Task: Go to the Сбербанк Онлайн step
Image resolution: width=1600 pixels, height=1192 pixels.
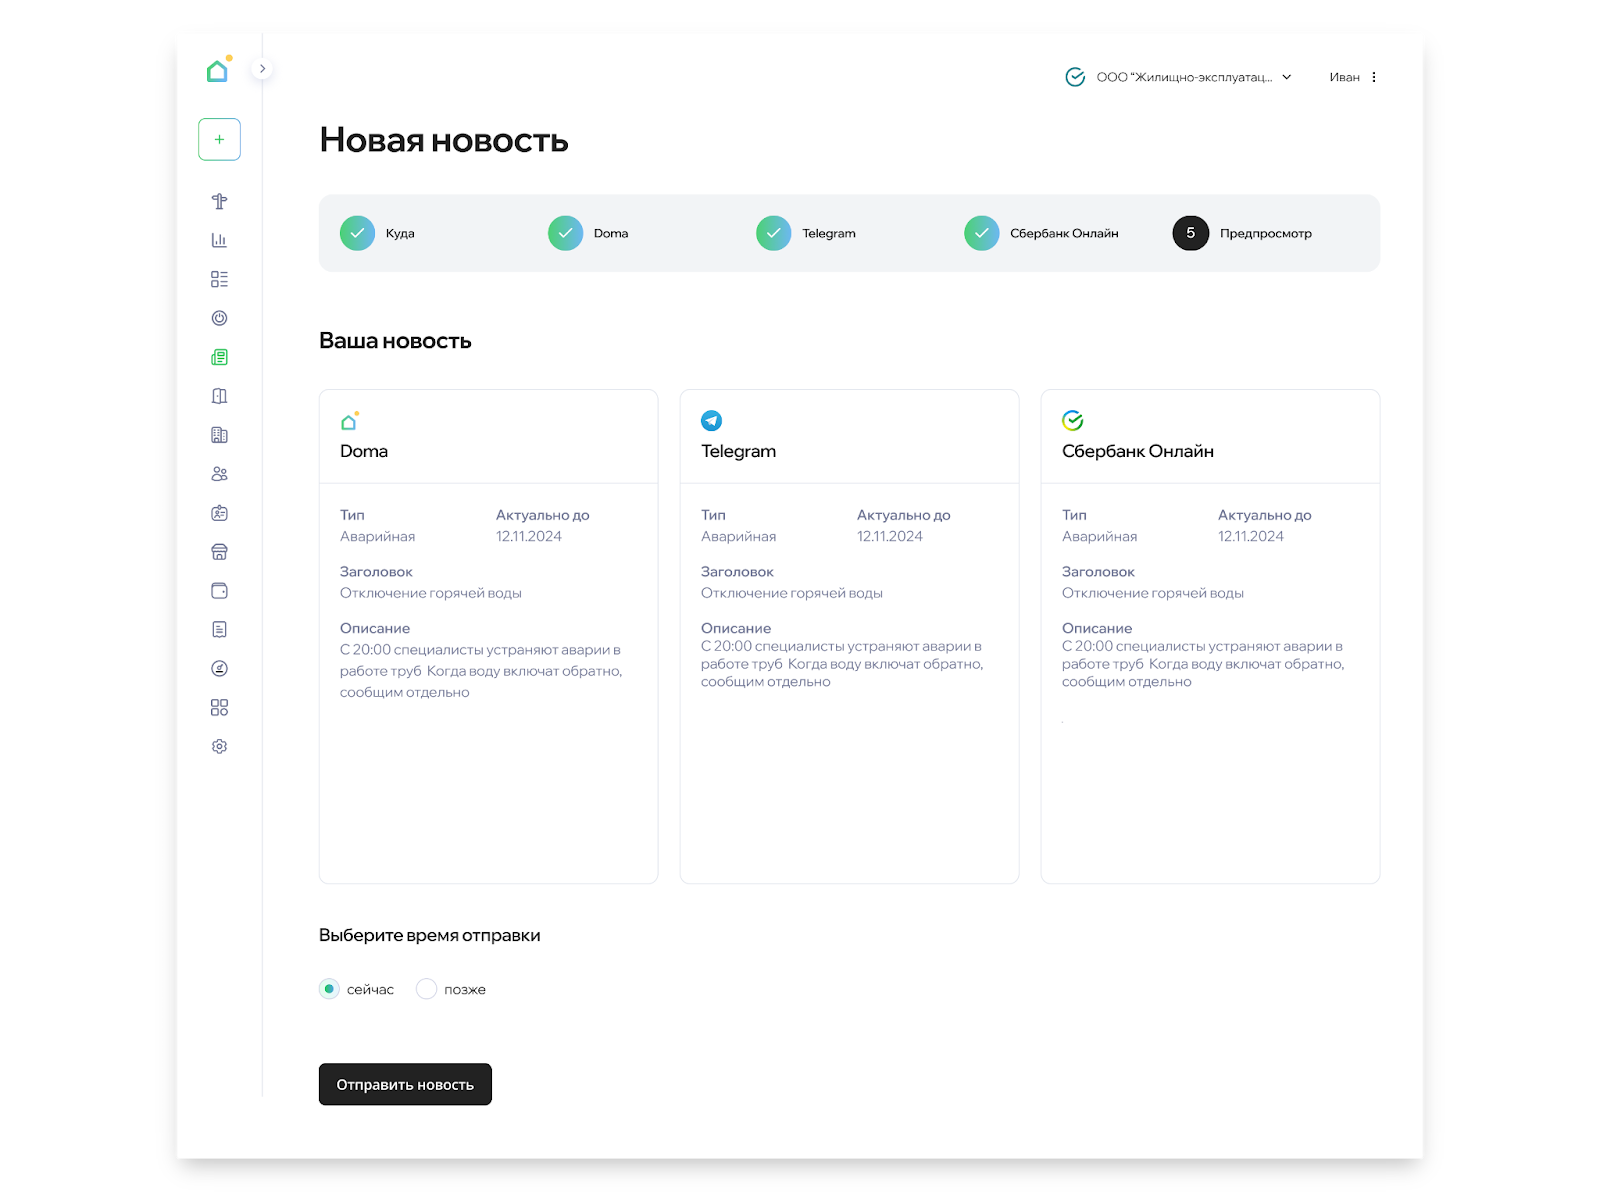Action: (x=1041, y=233)
